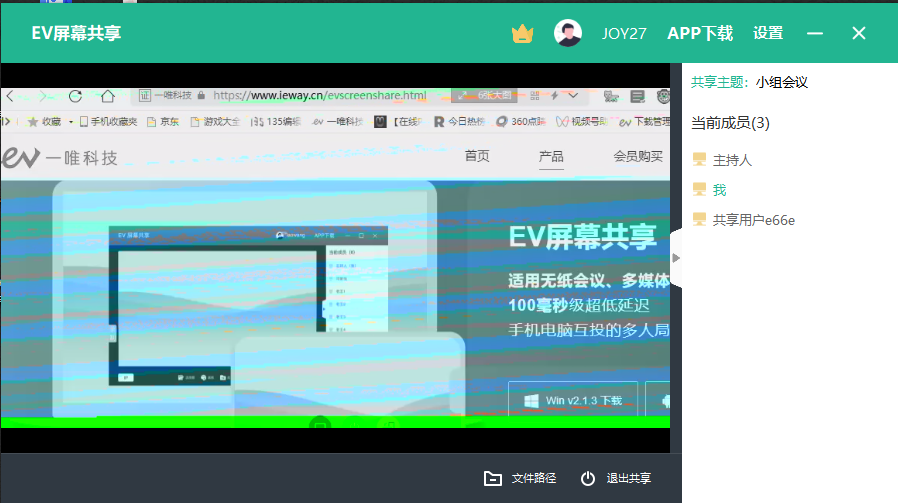Click the 文件路径 folder icon
898x503 pixels.
point(492,478)
